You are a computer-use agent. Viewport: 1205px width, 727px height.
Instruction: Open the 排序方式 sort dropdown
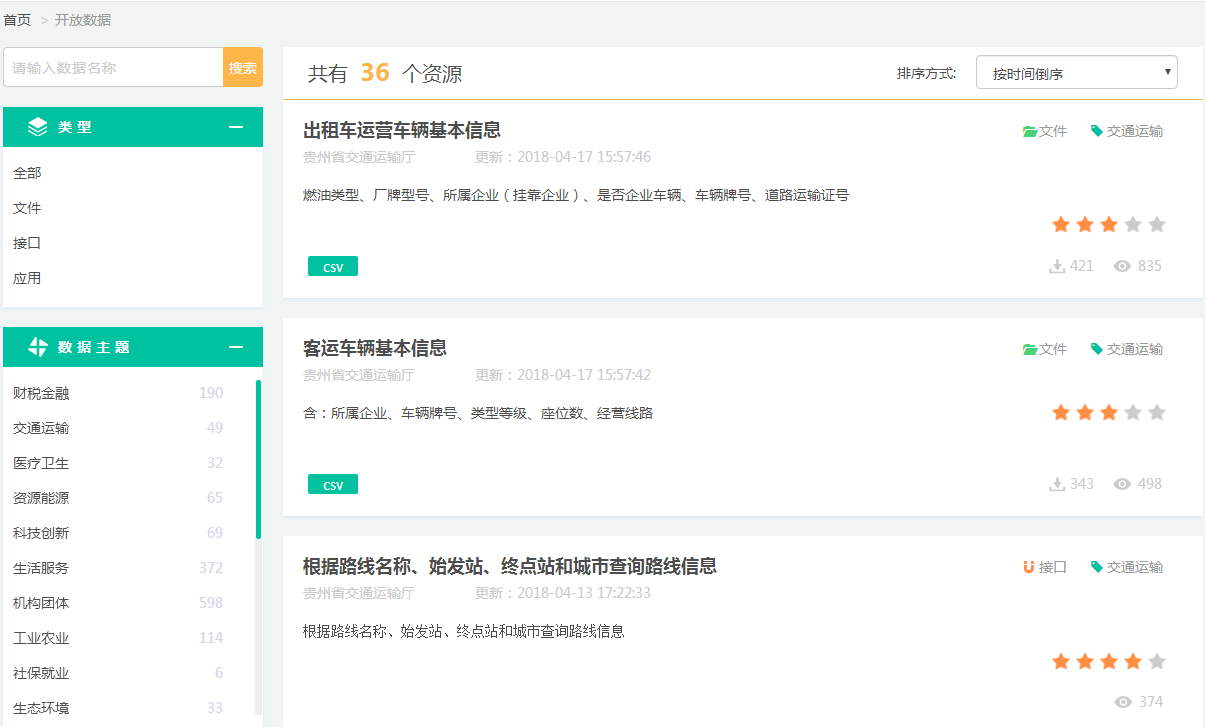[x=1076, y=73]
